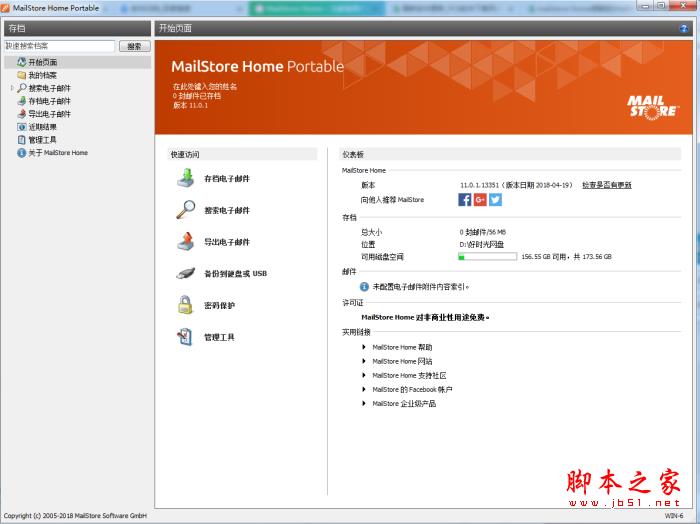Viewport: 700px width, 524px height.
Task: Click the 密码保护 padlock icon
Action: pyautogui.click(x=186, y=305)
